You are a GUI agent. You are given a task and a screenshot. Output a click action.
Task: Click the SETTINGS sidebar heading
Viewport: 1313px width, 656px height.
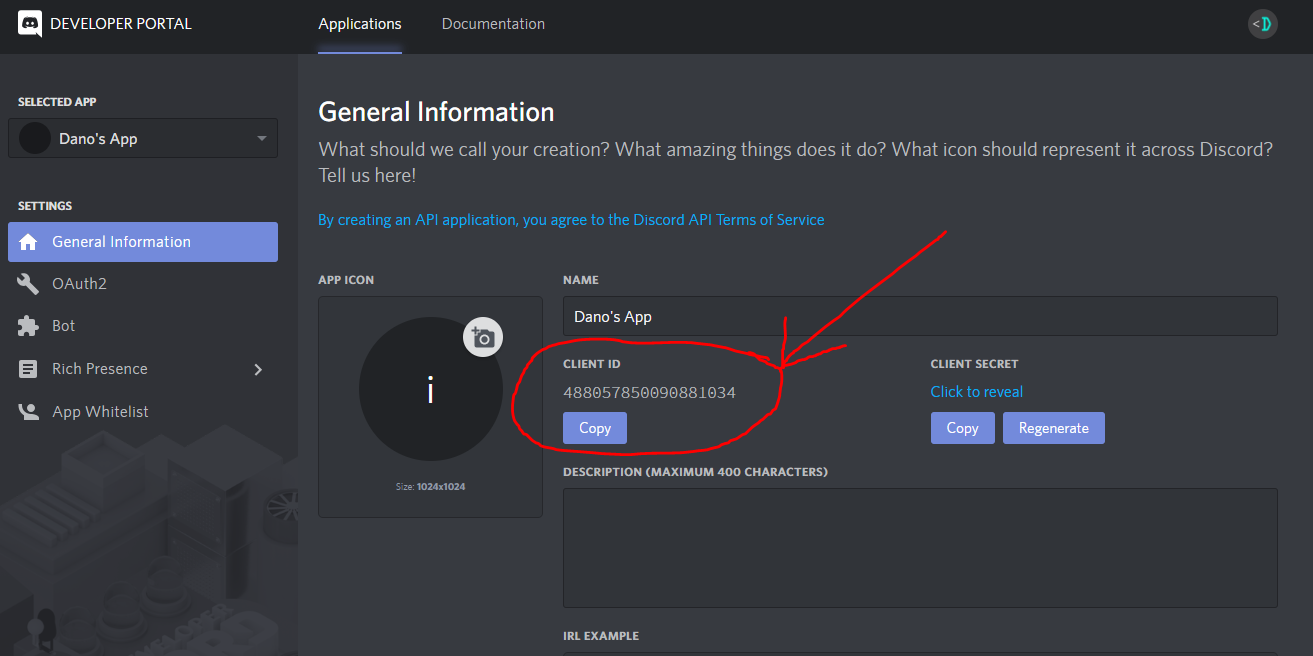pos(45,206)
